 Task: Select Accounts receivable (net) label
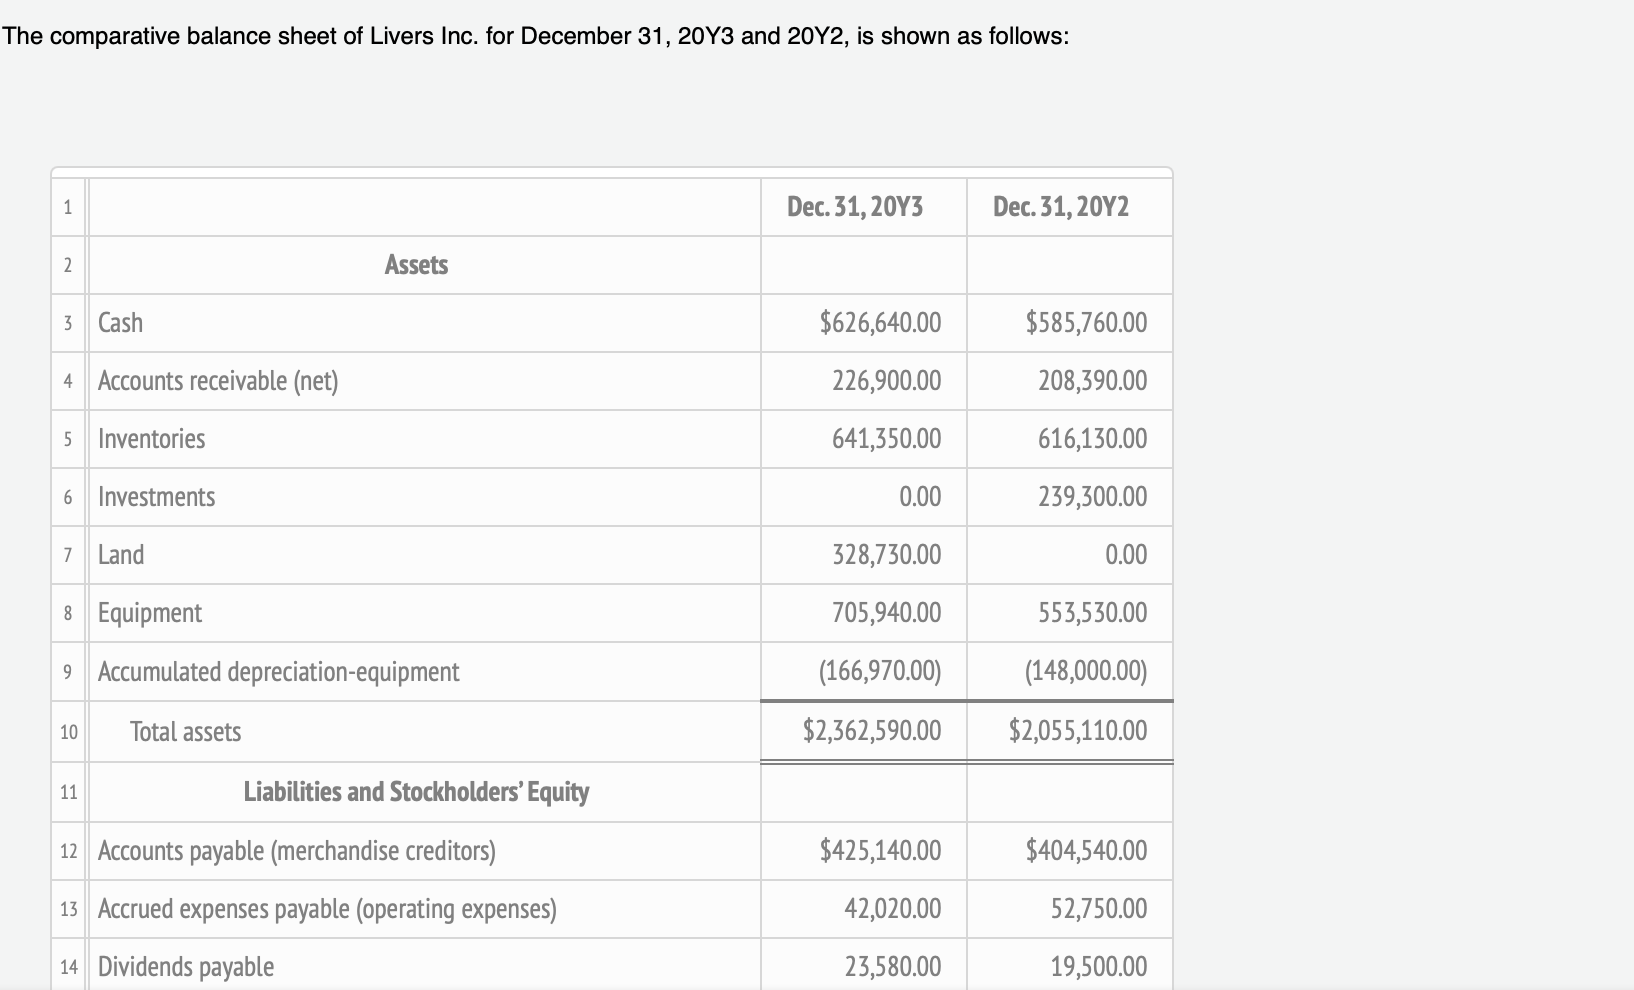(218, 381)
